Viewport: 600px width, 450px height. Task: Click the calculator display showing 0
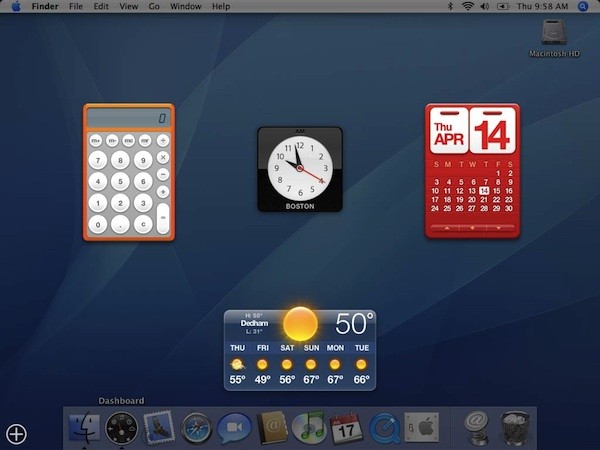point(129,118)
